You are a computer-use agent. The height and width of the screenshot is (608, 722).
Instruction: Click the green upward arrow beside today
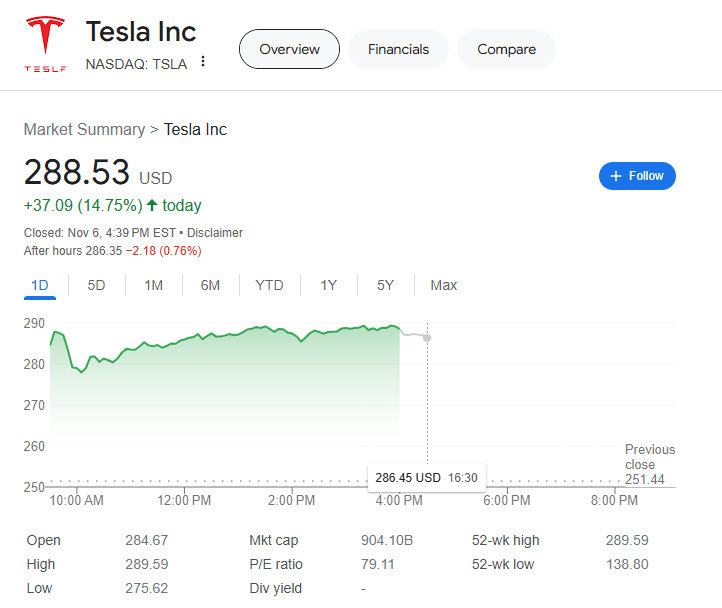(x=152, y=205)
